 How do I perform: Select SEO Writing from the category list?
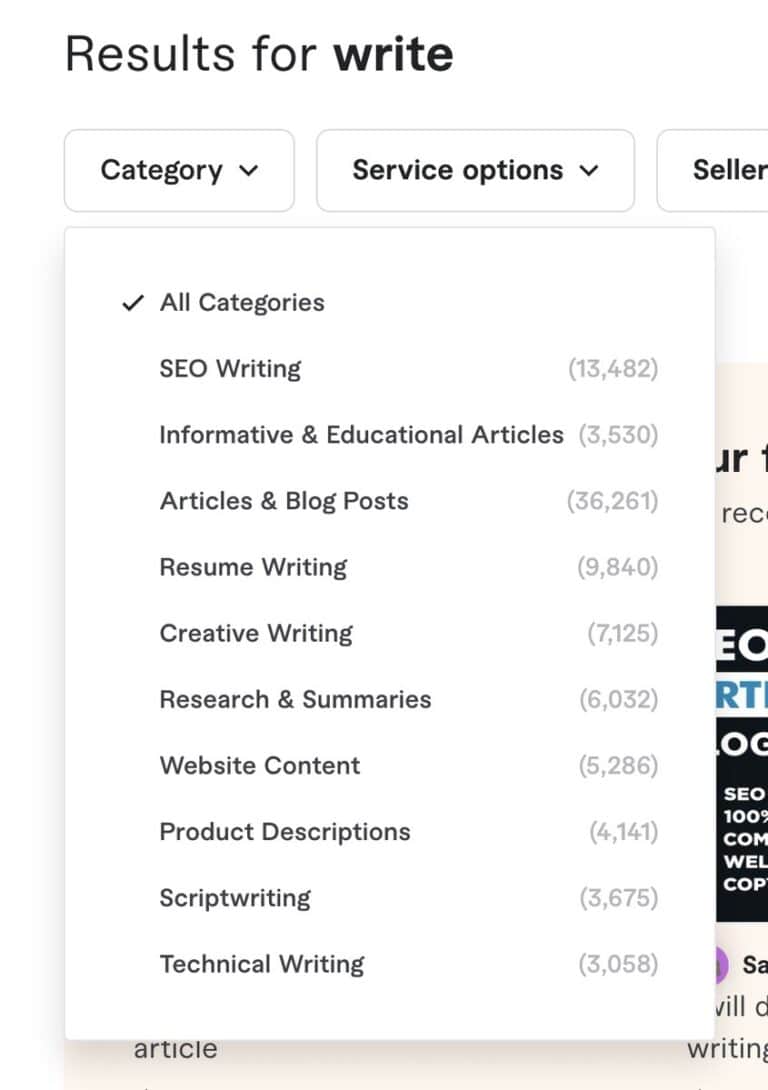tap(230, 368)
